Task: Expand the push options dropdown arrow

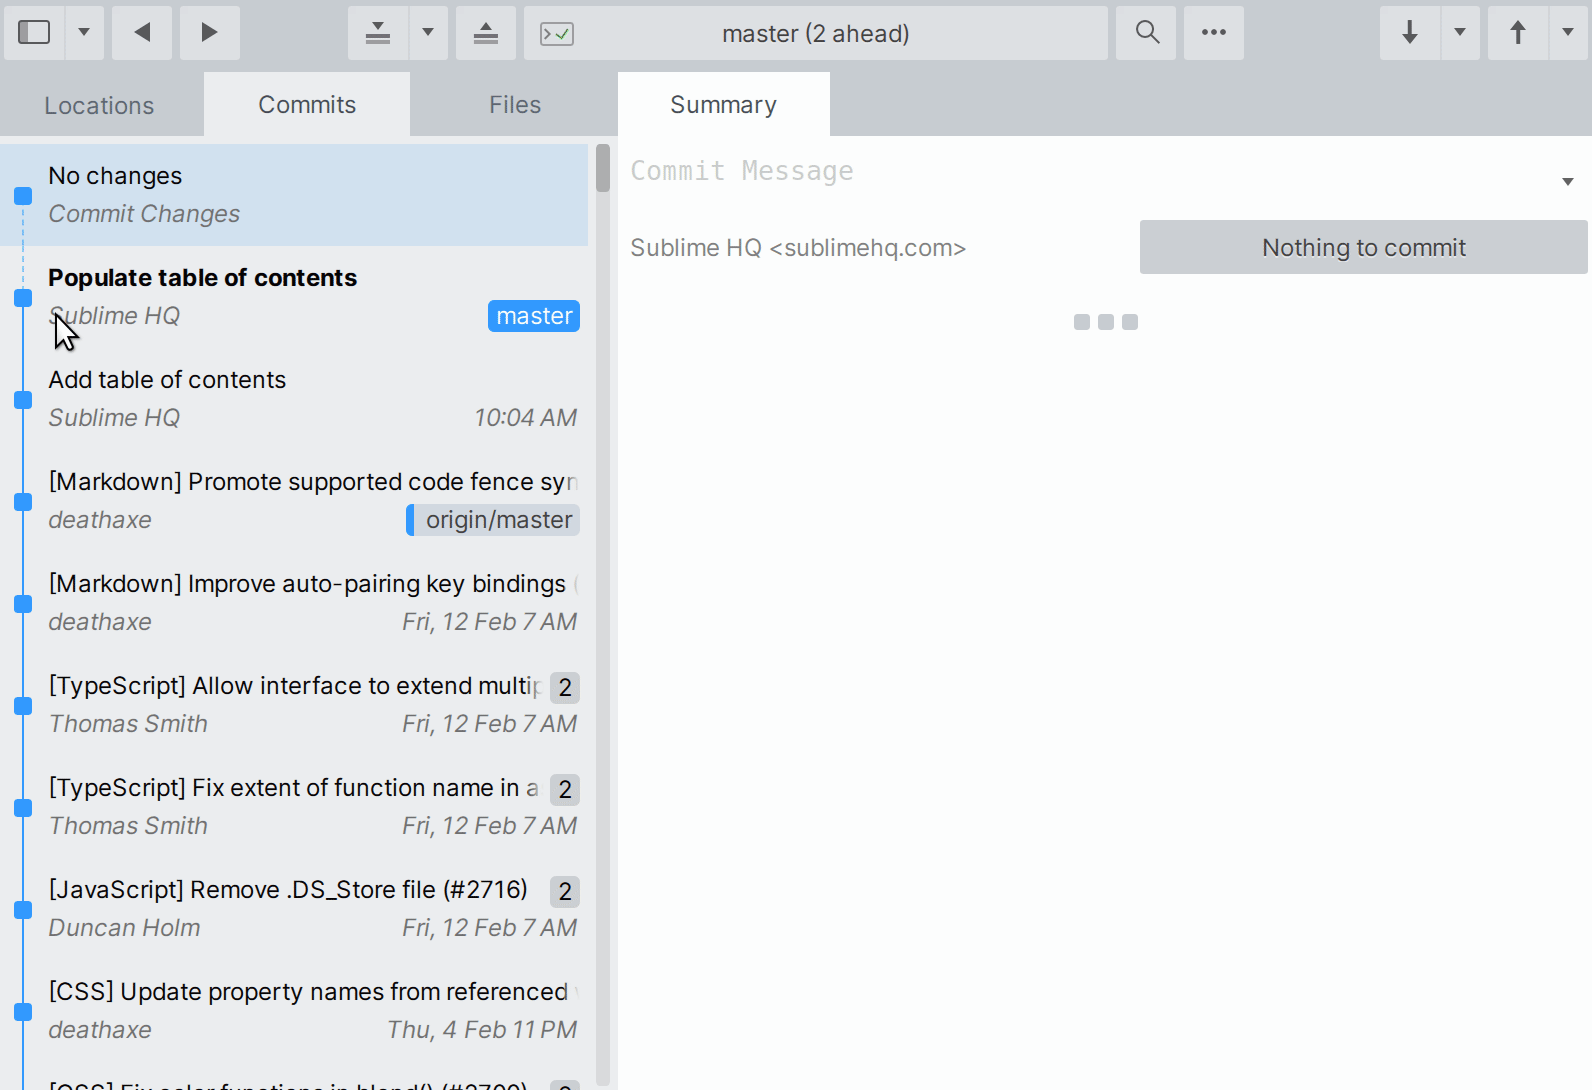Action: pos(1568,33)
